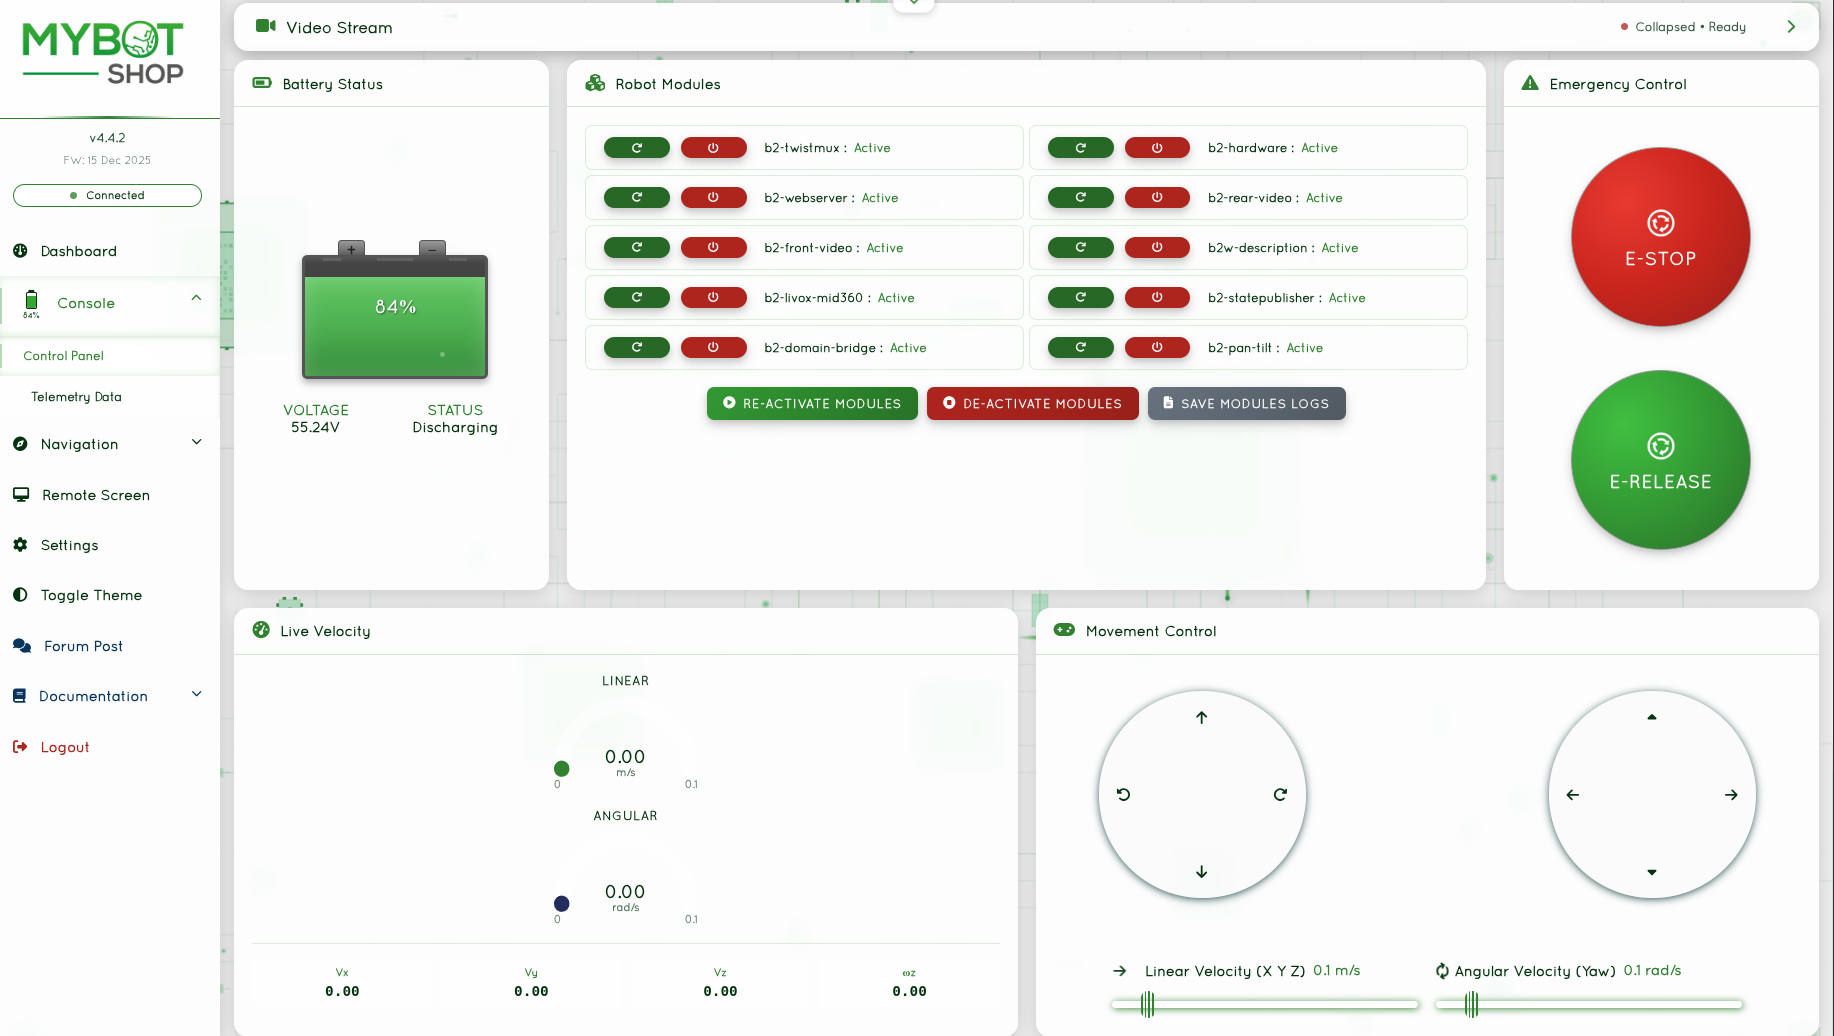The image size is (1834, 1036).
Task: Expand the Documentation section
Action: (x=196, y=693)
